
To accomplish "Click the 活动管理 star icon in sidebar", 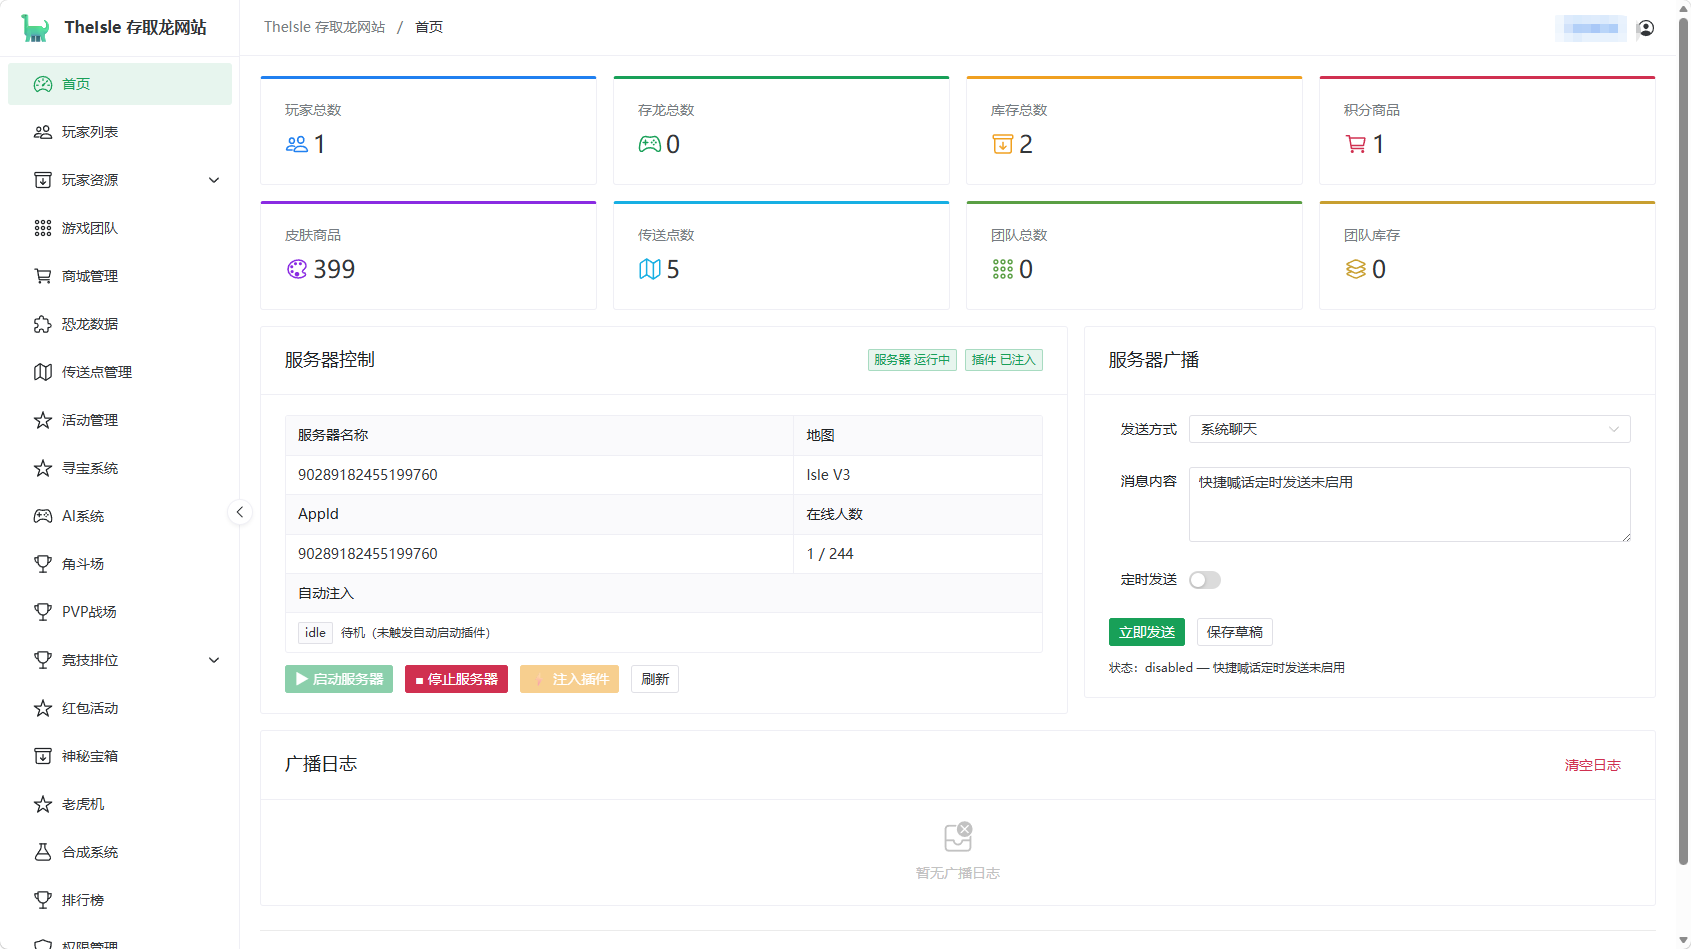I will (x=43, y=420).
